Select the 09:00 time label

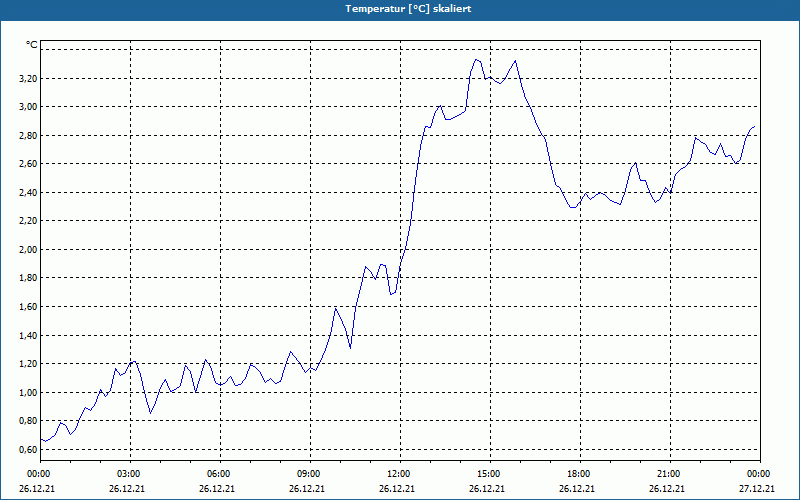click(x=310, y=474)
